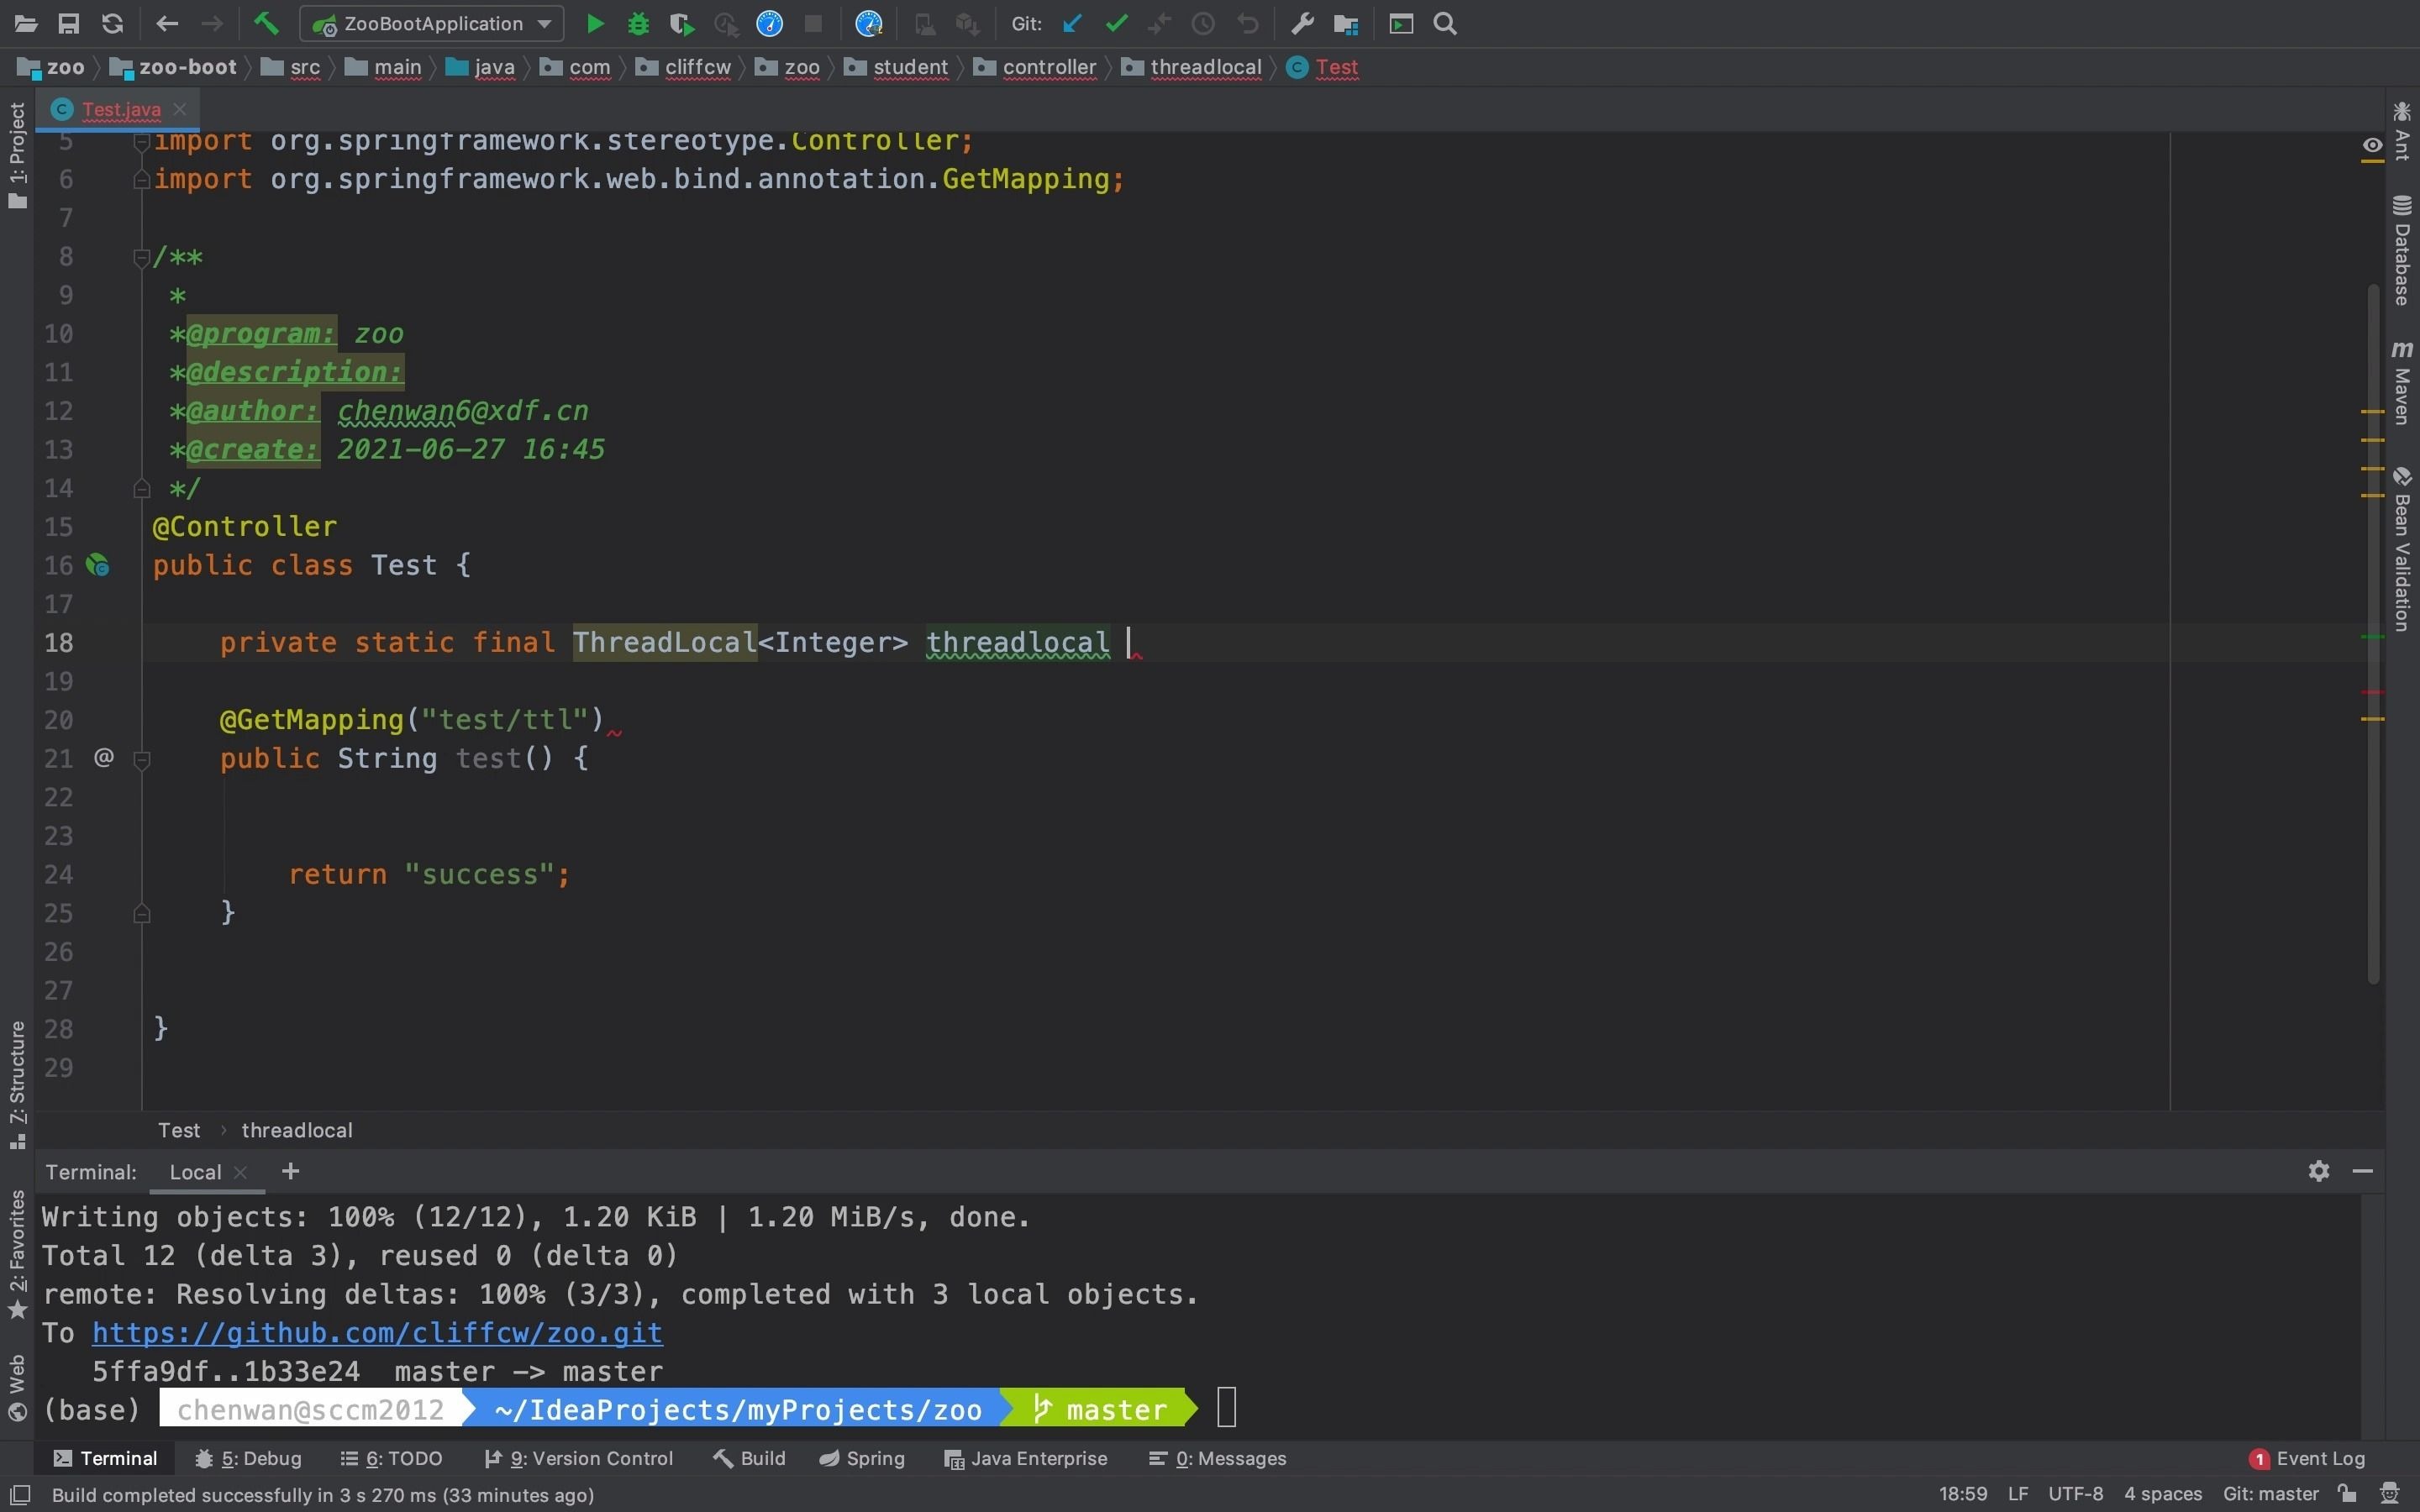Viewport: 2420px width, 1512px height.
Task: Click the 4 spaces indent setting
Action: point(2163,1494)
